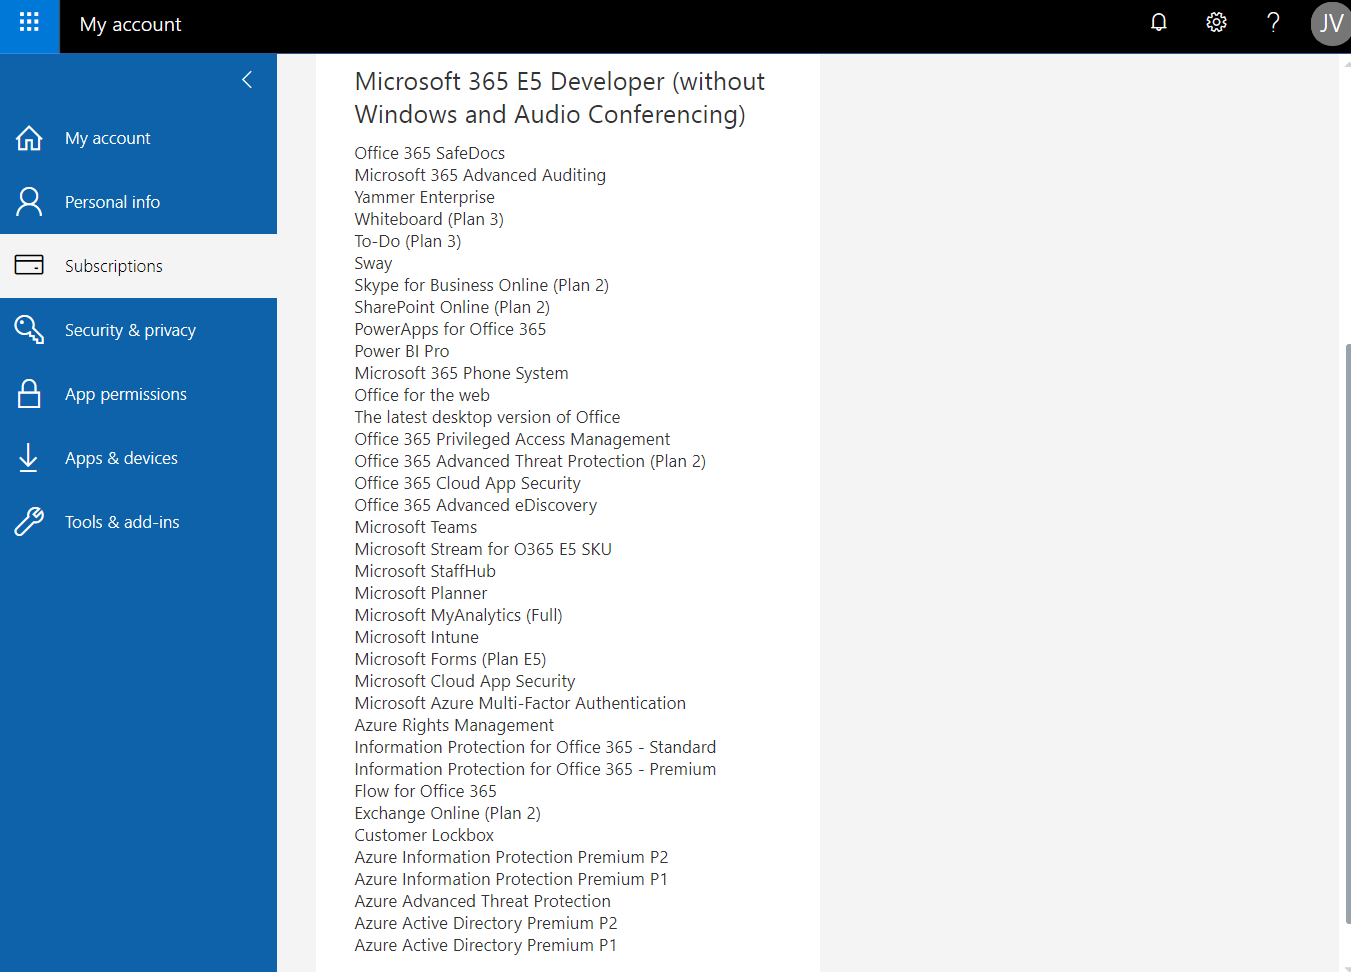
Task: Click Microsoft Azure Multi-Factor Authentication text
Action: click(520, 703)
